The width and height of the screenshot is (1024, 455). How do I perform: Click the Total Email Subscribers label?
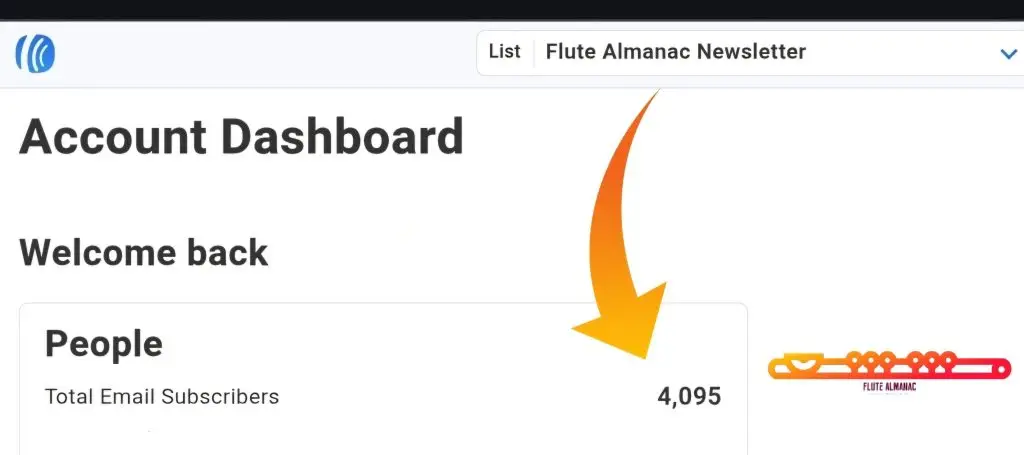(x=162, y=397)
